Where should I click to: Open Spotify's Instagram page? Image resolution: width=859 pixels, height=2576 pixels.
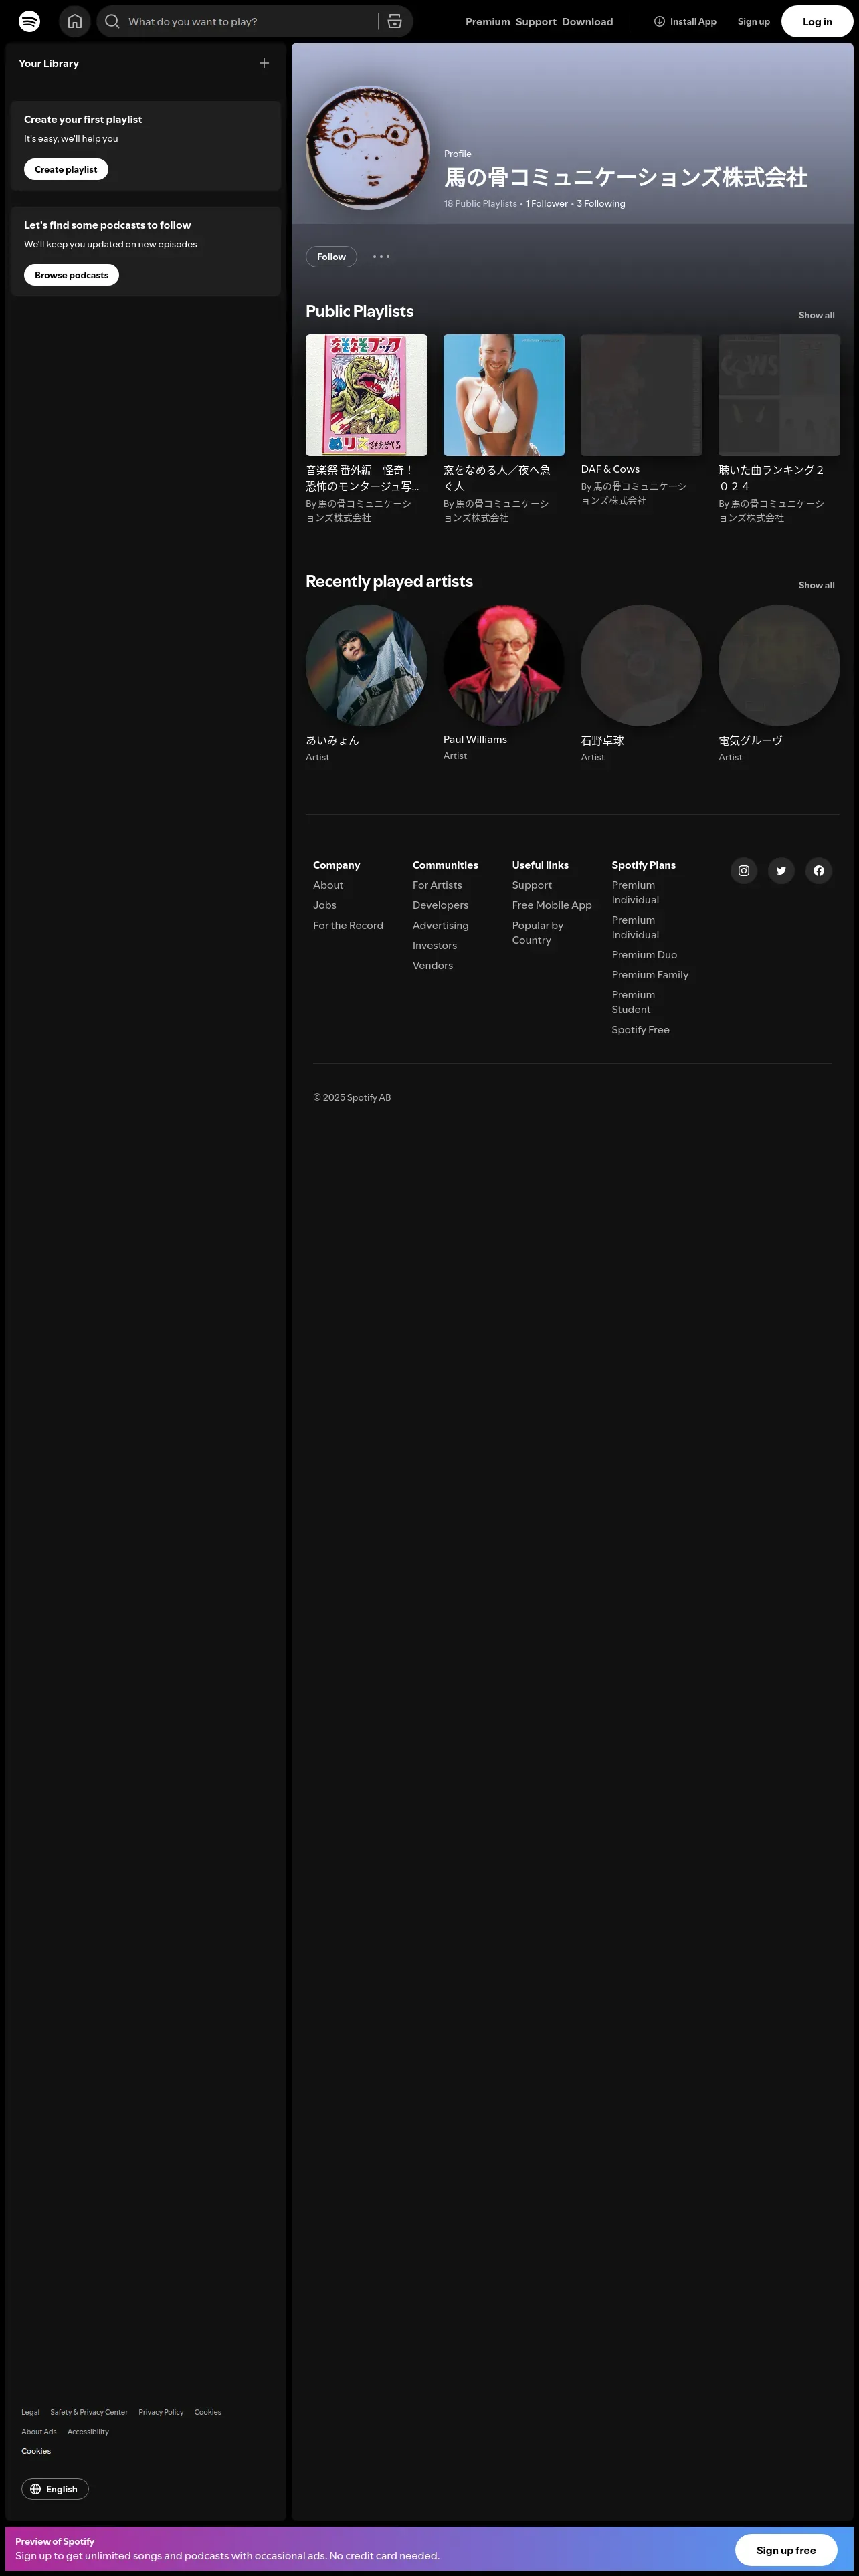(x=744, y=871)
